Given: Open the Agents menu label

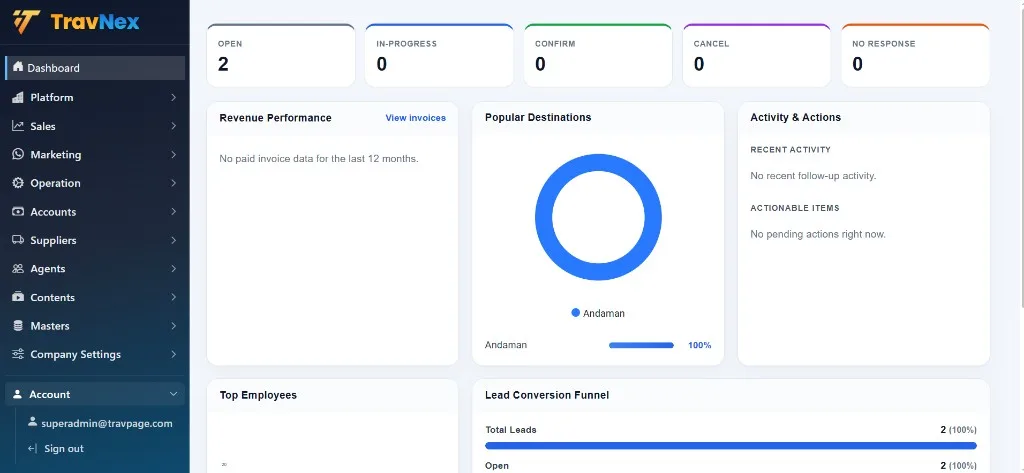Looking at the screenshot, I should (x=48, y=269).
